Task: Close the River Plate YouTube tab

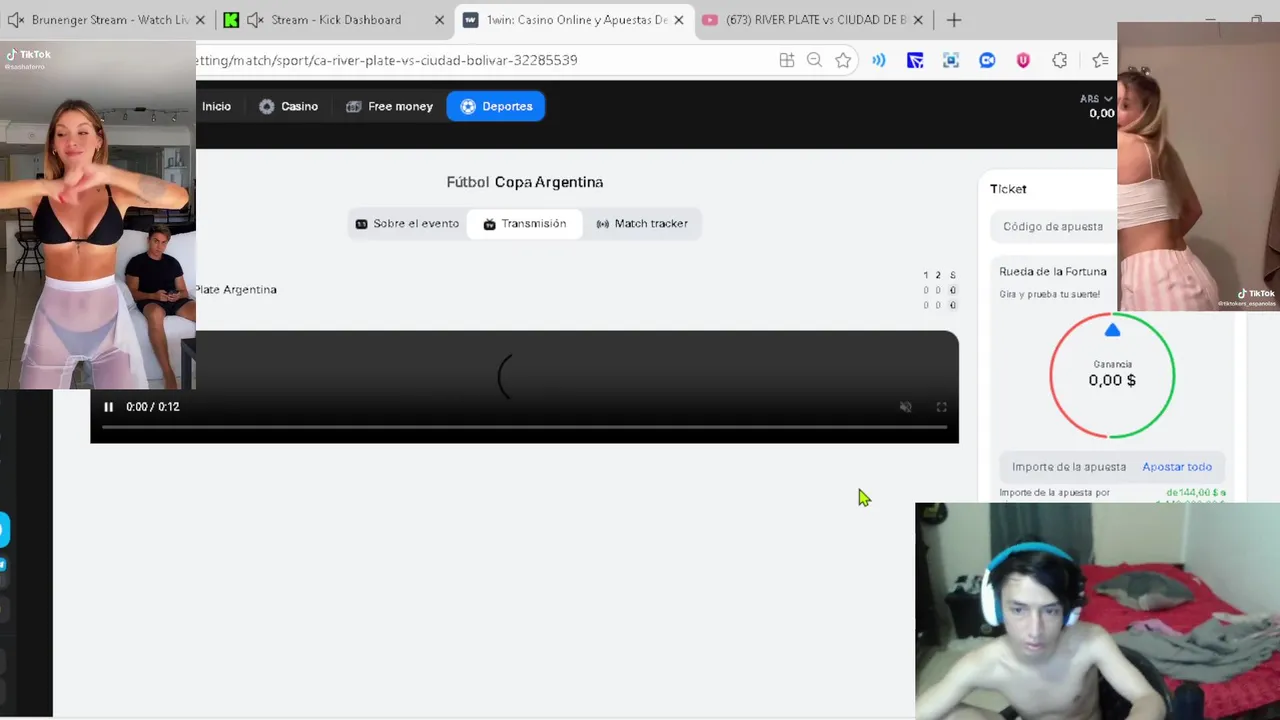Action: tap(919, 20)
